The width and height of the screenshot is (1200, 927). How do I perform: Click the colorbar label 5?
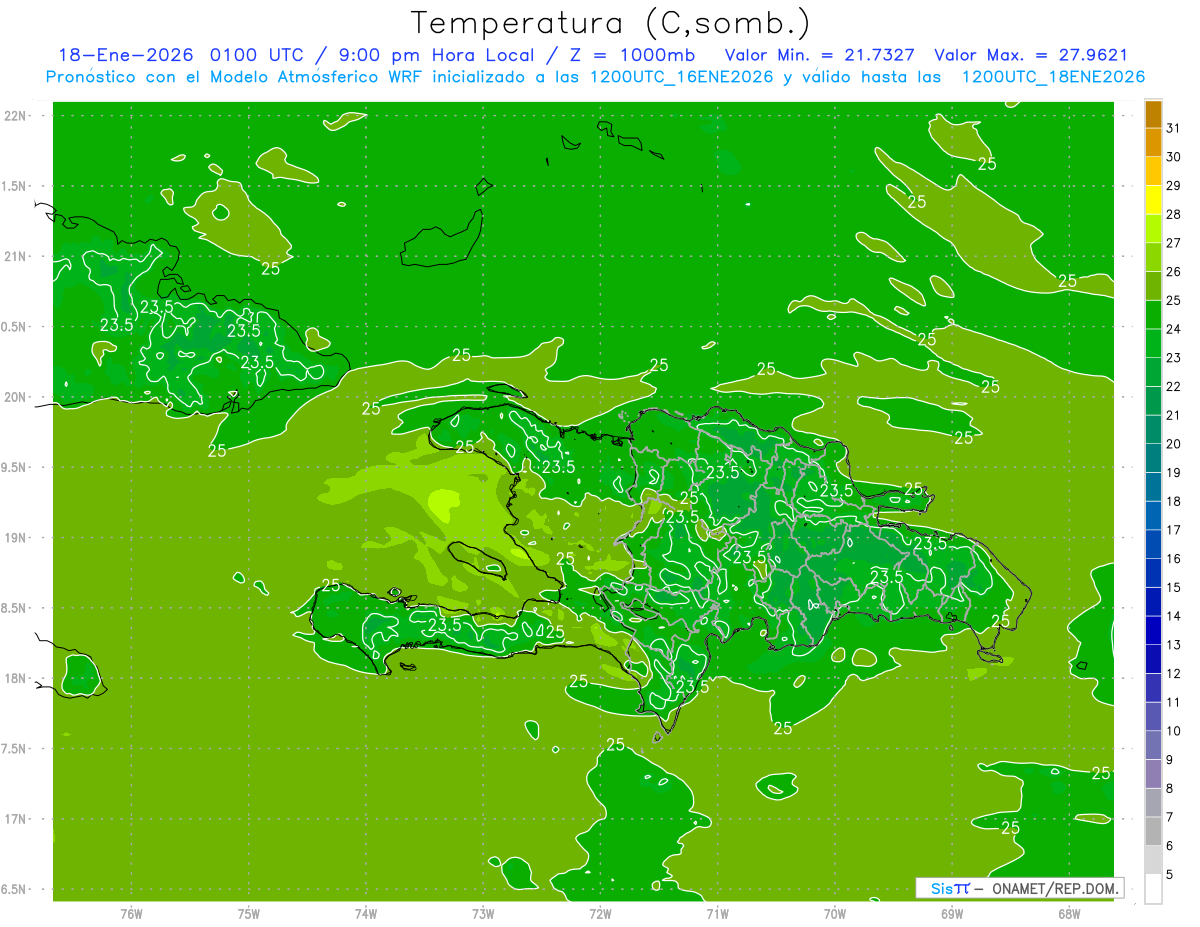click(1170, 875)
